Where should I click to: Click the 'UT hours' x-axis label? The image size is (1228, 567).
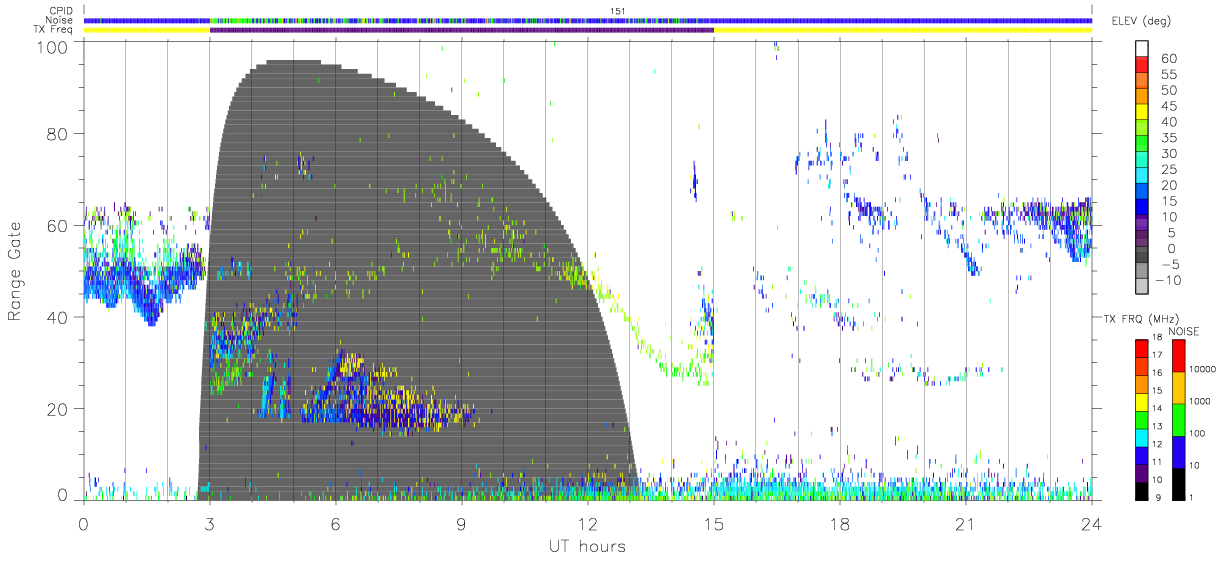[586, 546]
